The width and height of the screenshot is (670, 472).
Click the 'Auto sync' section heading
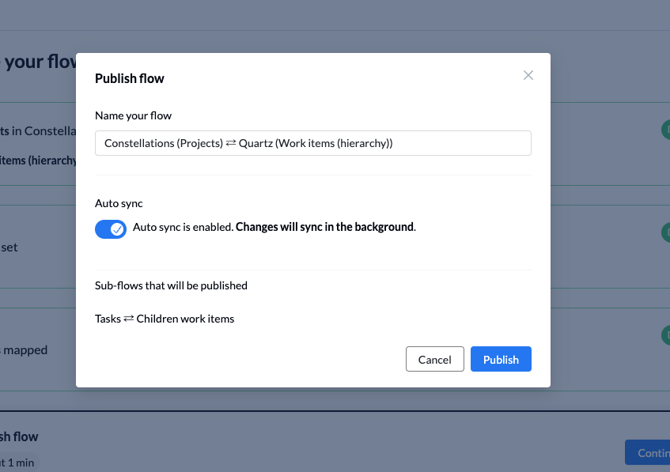(119, 203)
